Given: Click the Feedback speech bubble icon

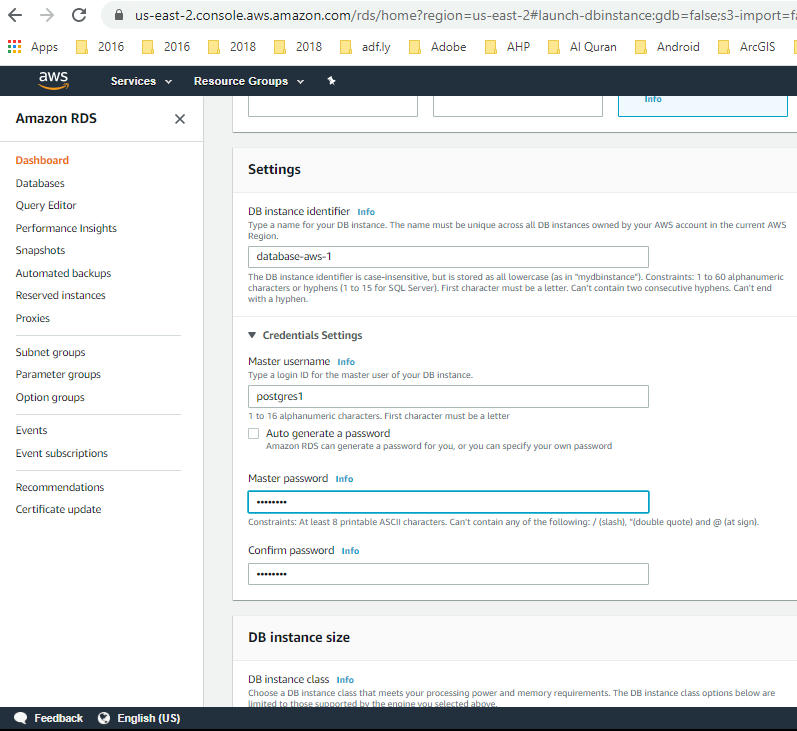Looking at the screenshot, I should (21, 718).
